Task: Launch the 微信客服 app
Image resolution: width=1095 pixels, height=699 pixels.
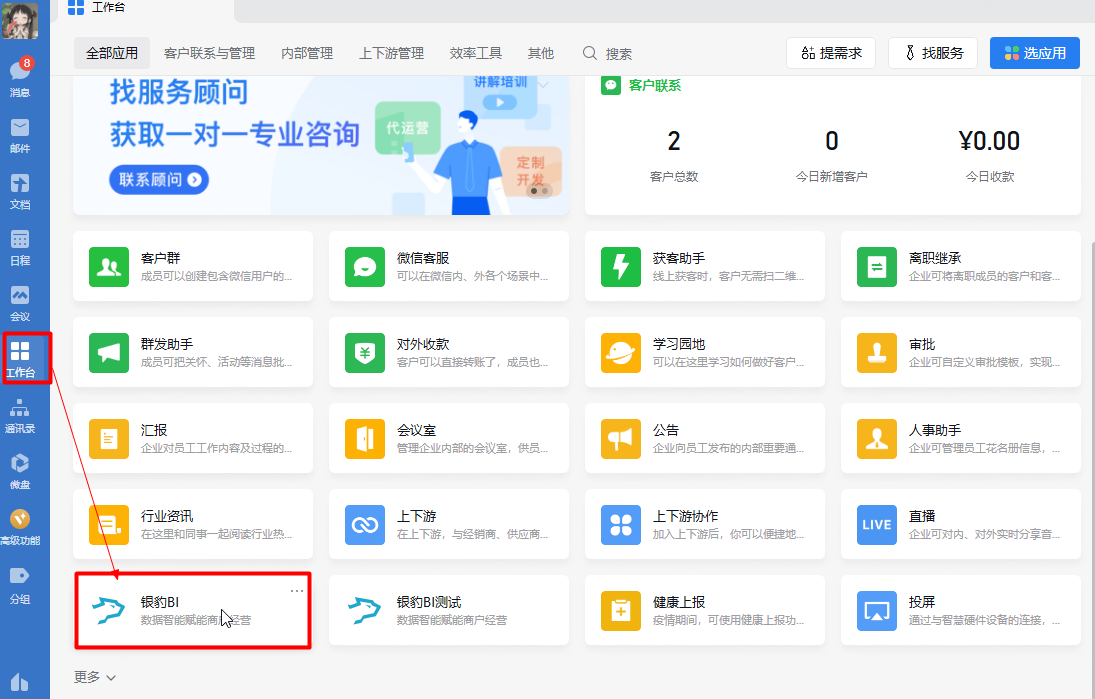Action: [x=448, y=265]
